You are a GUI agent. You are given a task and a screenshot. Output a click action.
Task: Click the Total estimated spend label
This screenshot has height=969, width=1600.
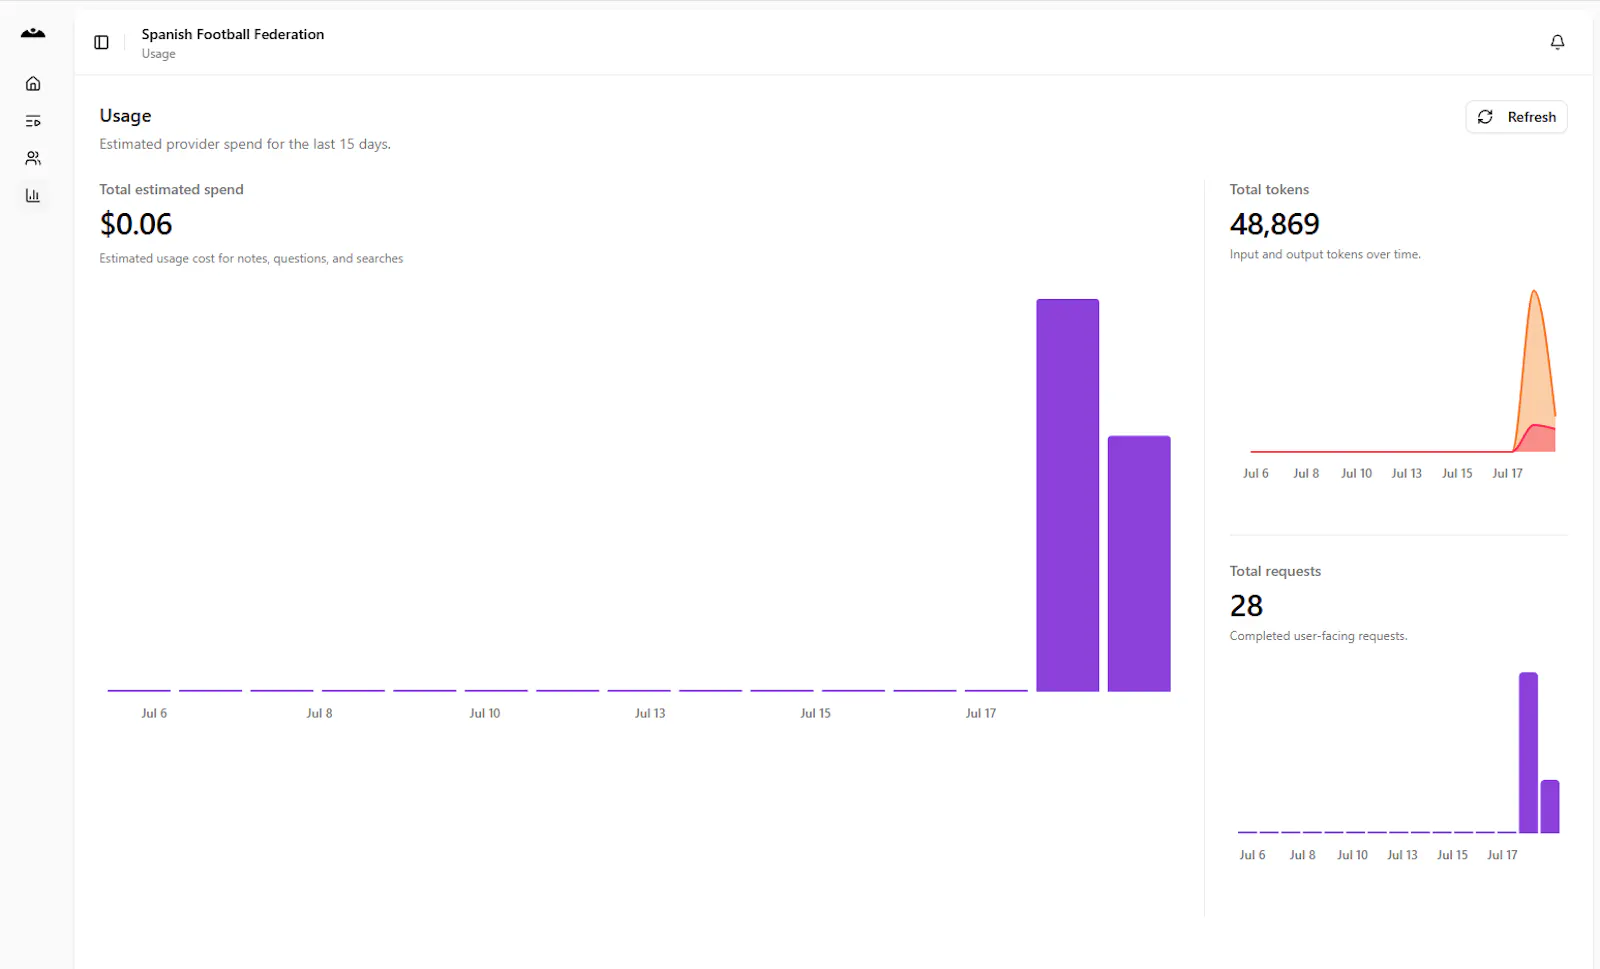(x=171, y=189)
